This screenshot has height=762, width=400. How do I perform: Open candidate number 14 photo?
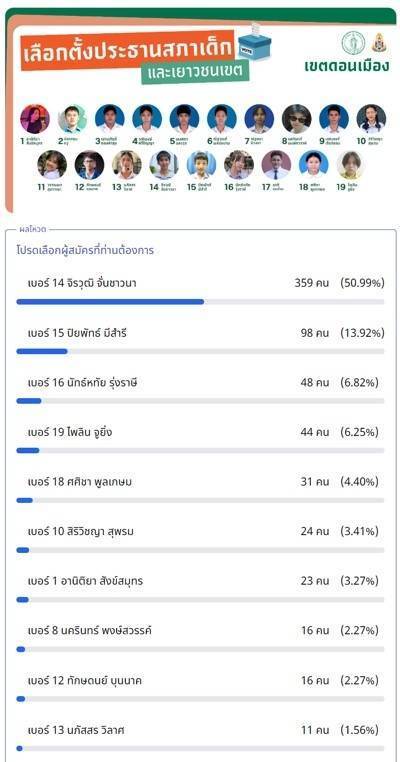click(164, 165)
